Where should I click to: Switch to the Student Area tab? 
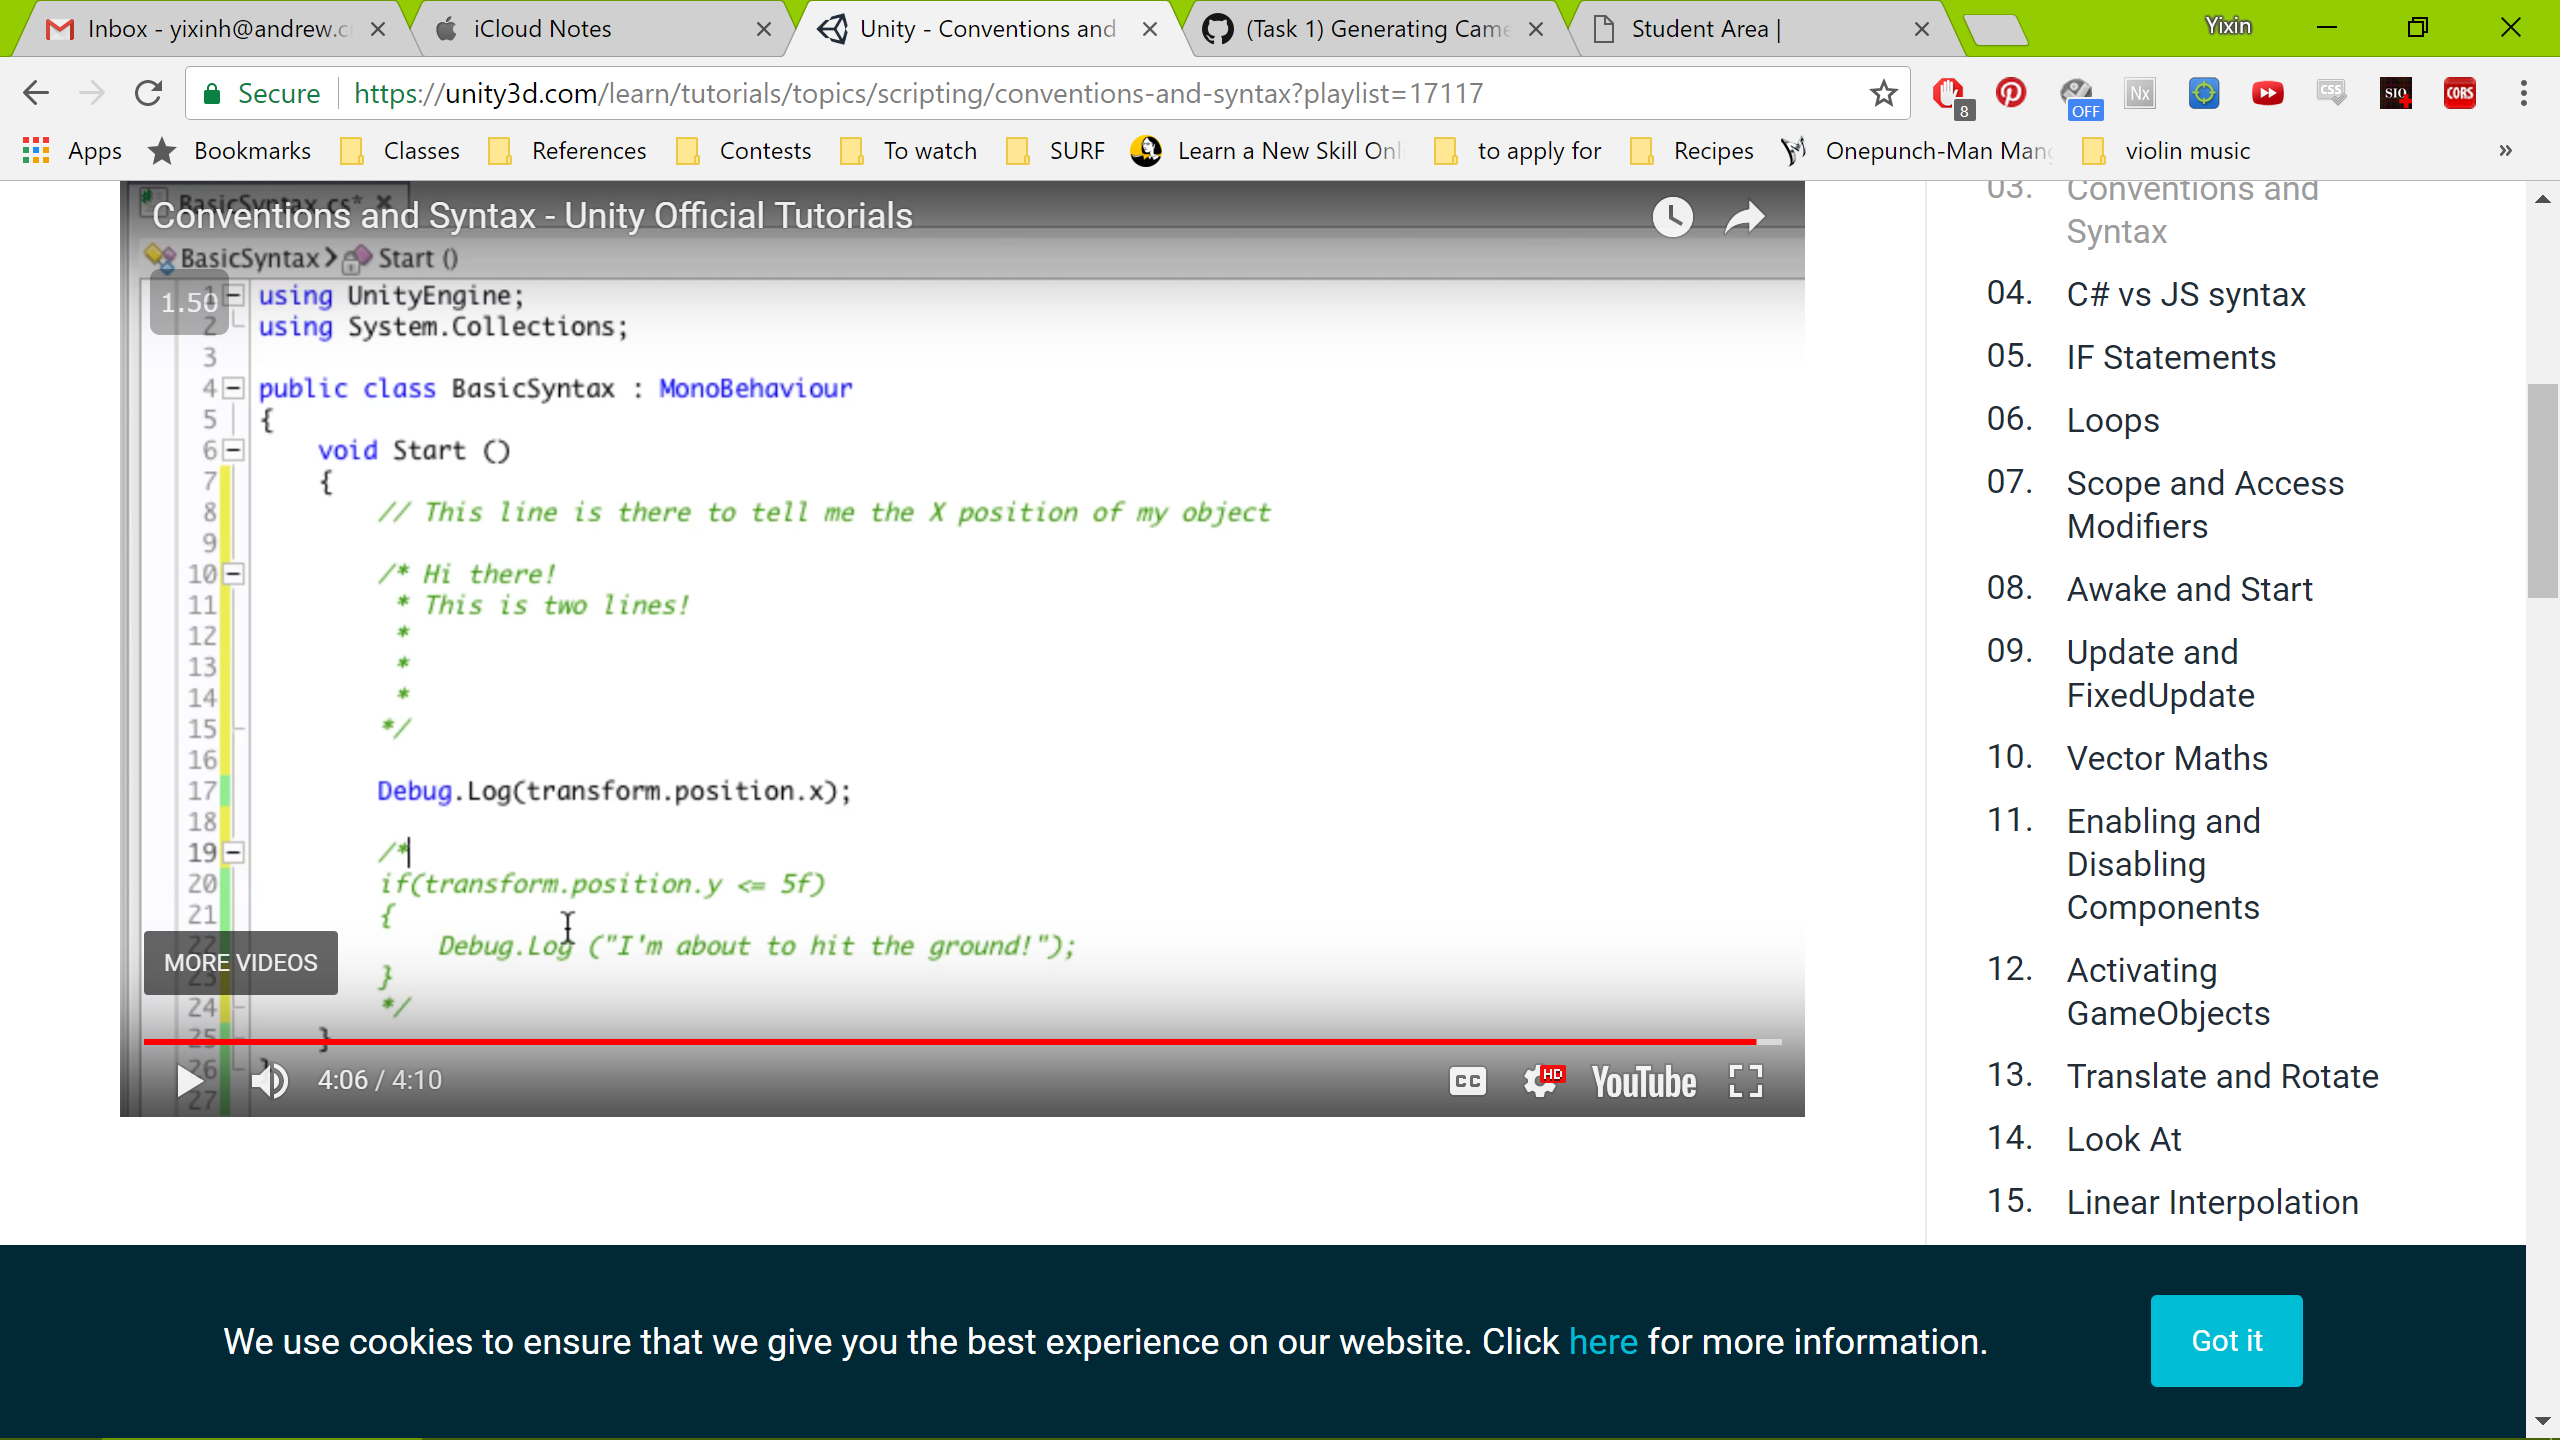pyautogui.click(x=1760, y=29)
